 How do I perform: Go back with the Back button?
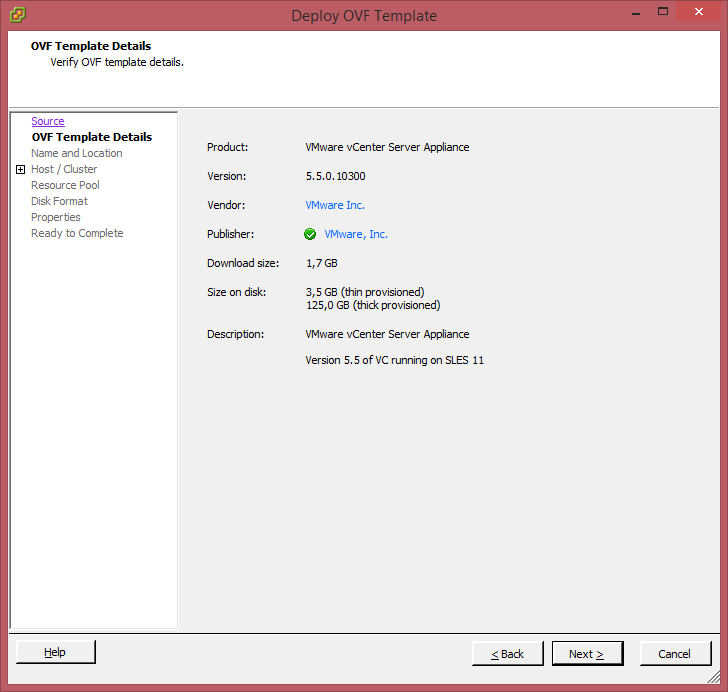point(508,654)
